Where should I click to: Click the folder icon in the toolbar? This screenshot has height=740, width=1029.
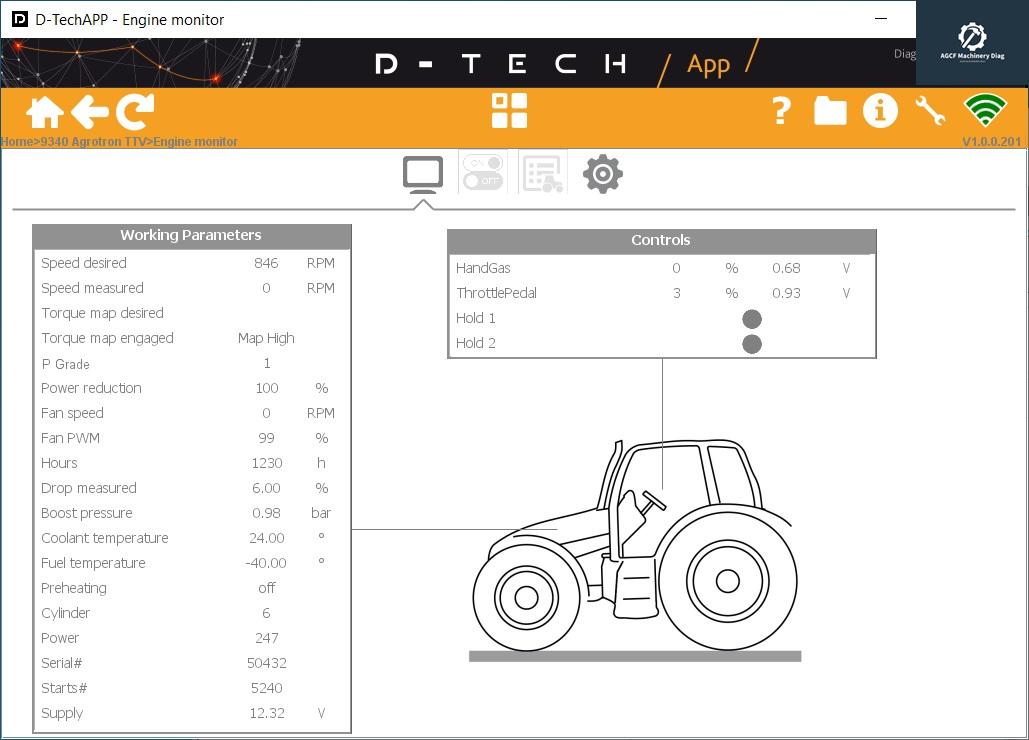click(x=830, y=111)
